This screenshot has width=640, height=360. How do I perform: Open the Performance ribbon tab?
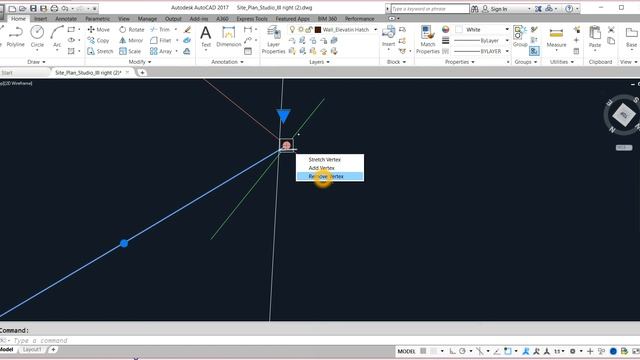(x=359, y=19)
